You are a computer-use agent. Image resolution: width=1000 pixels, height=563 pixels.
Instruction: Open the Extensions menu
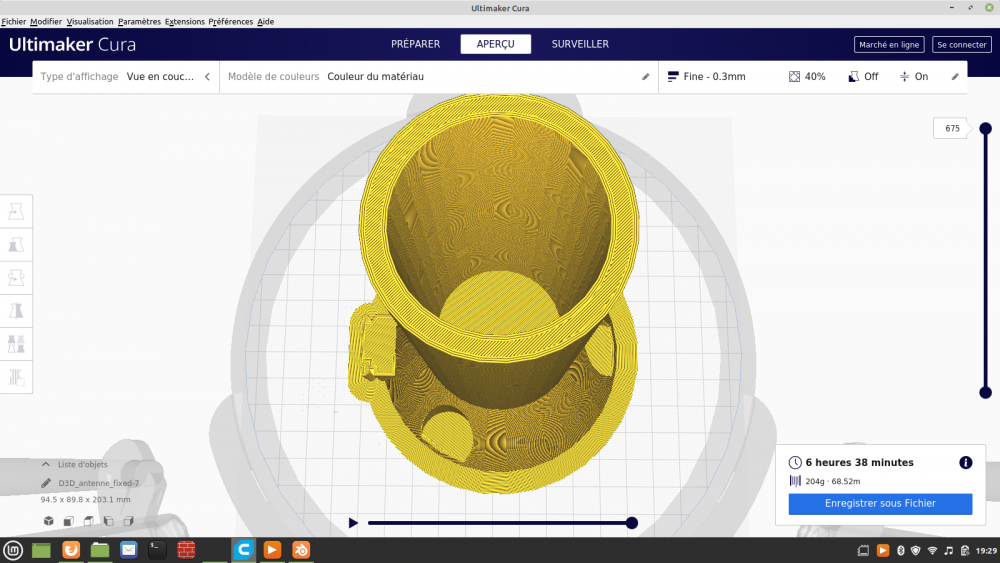(184, 22)
